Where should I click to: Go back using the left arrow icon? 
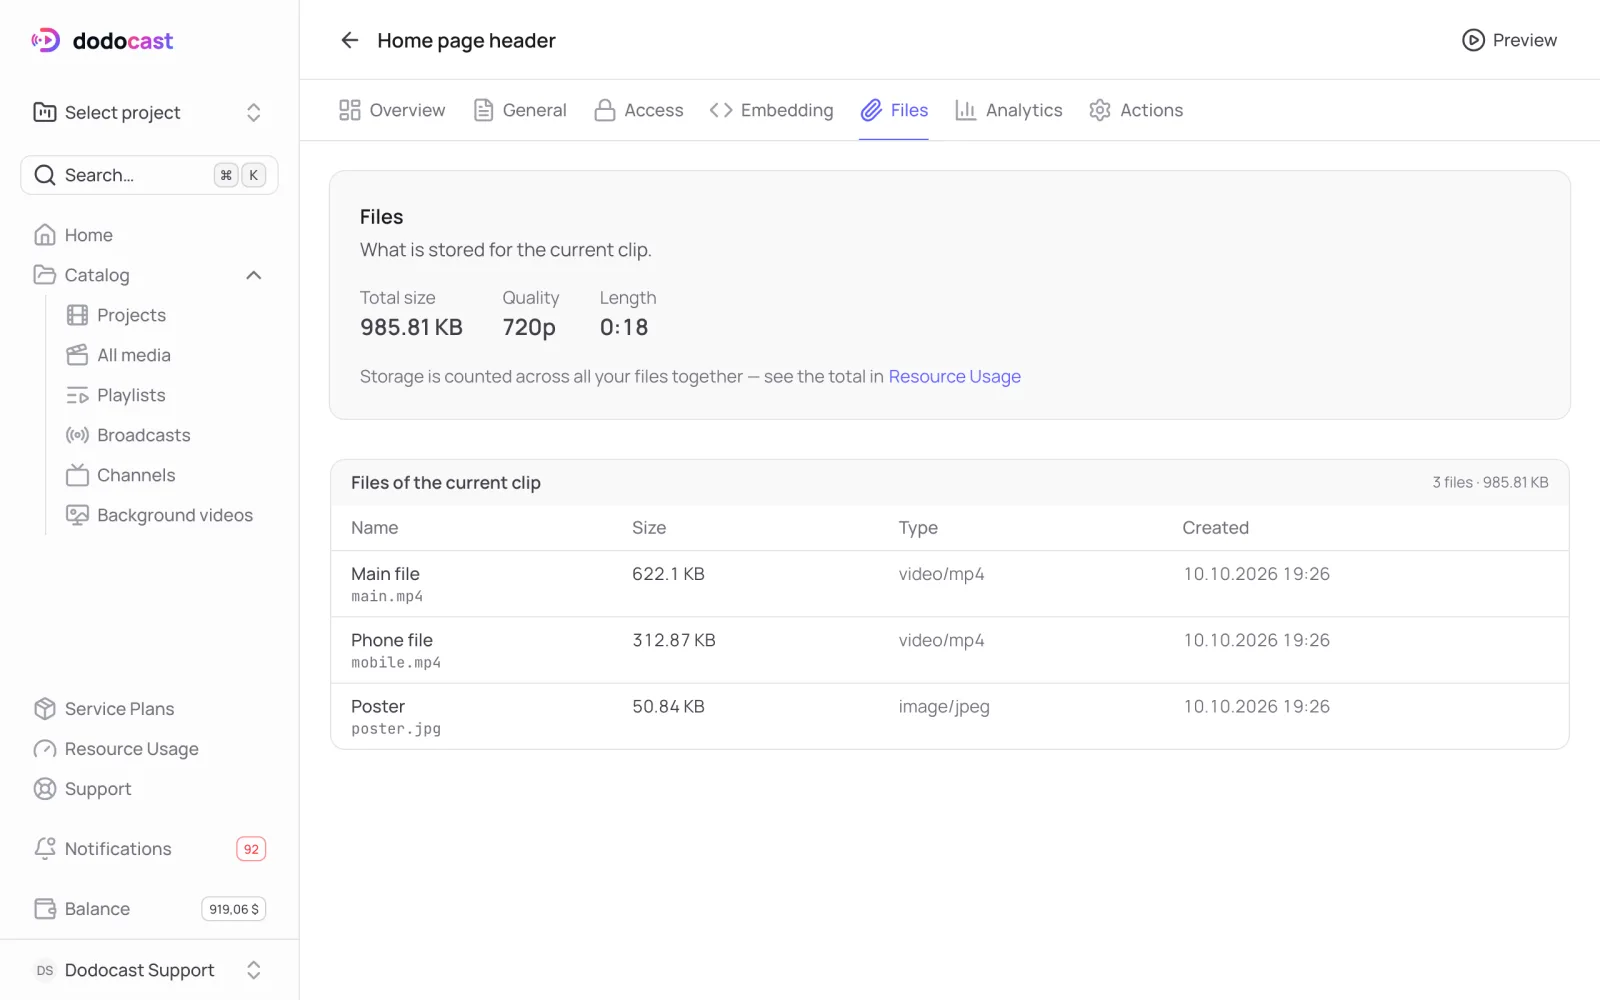[x=349, y=40]
